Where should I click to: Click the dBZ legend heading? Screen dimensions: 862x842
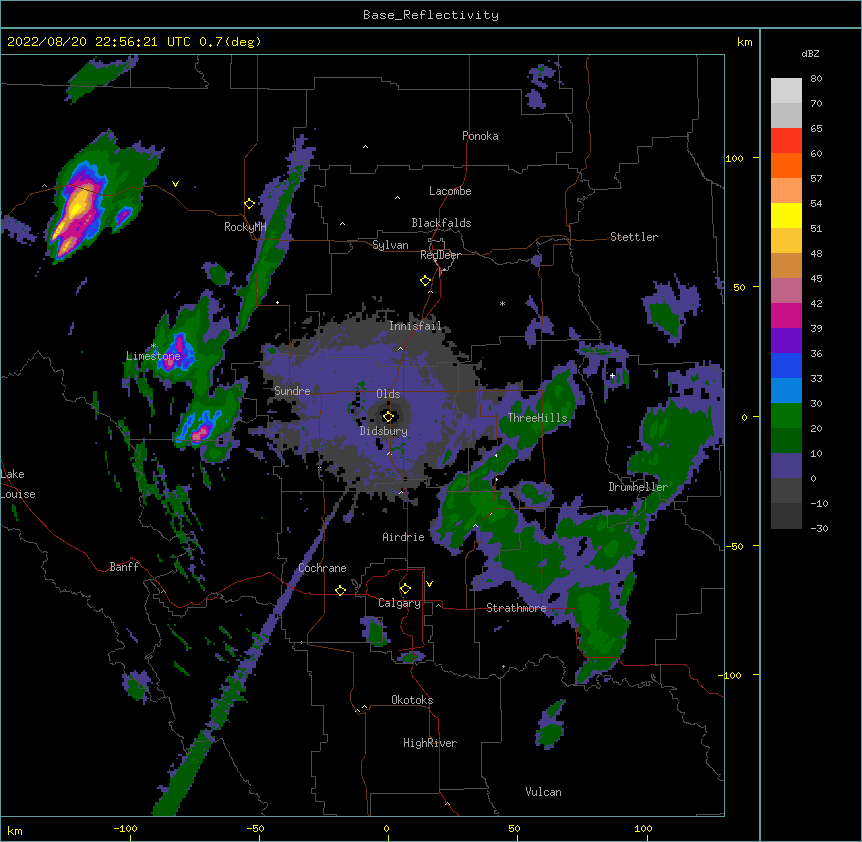coord(810,53)
